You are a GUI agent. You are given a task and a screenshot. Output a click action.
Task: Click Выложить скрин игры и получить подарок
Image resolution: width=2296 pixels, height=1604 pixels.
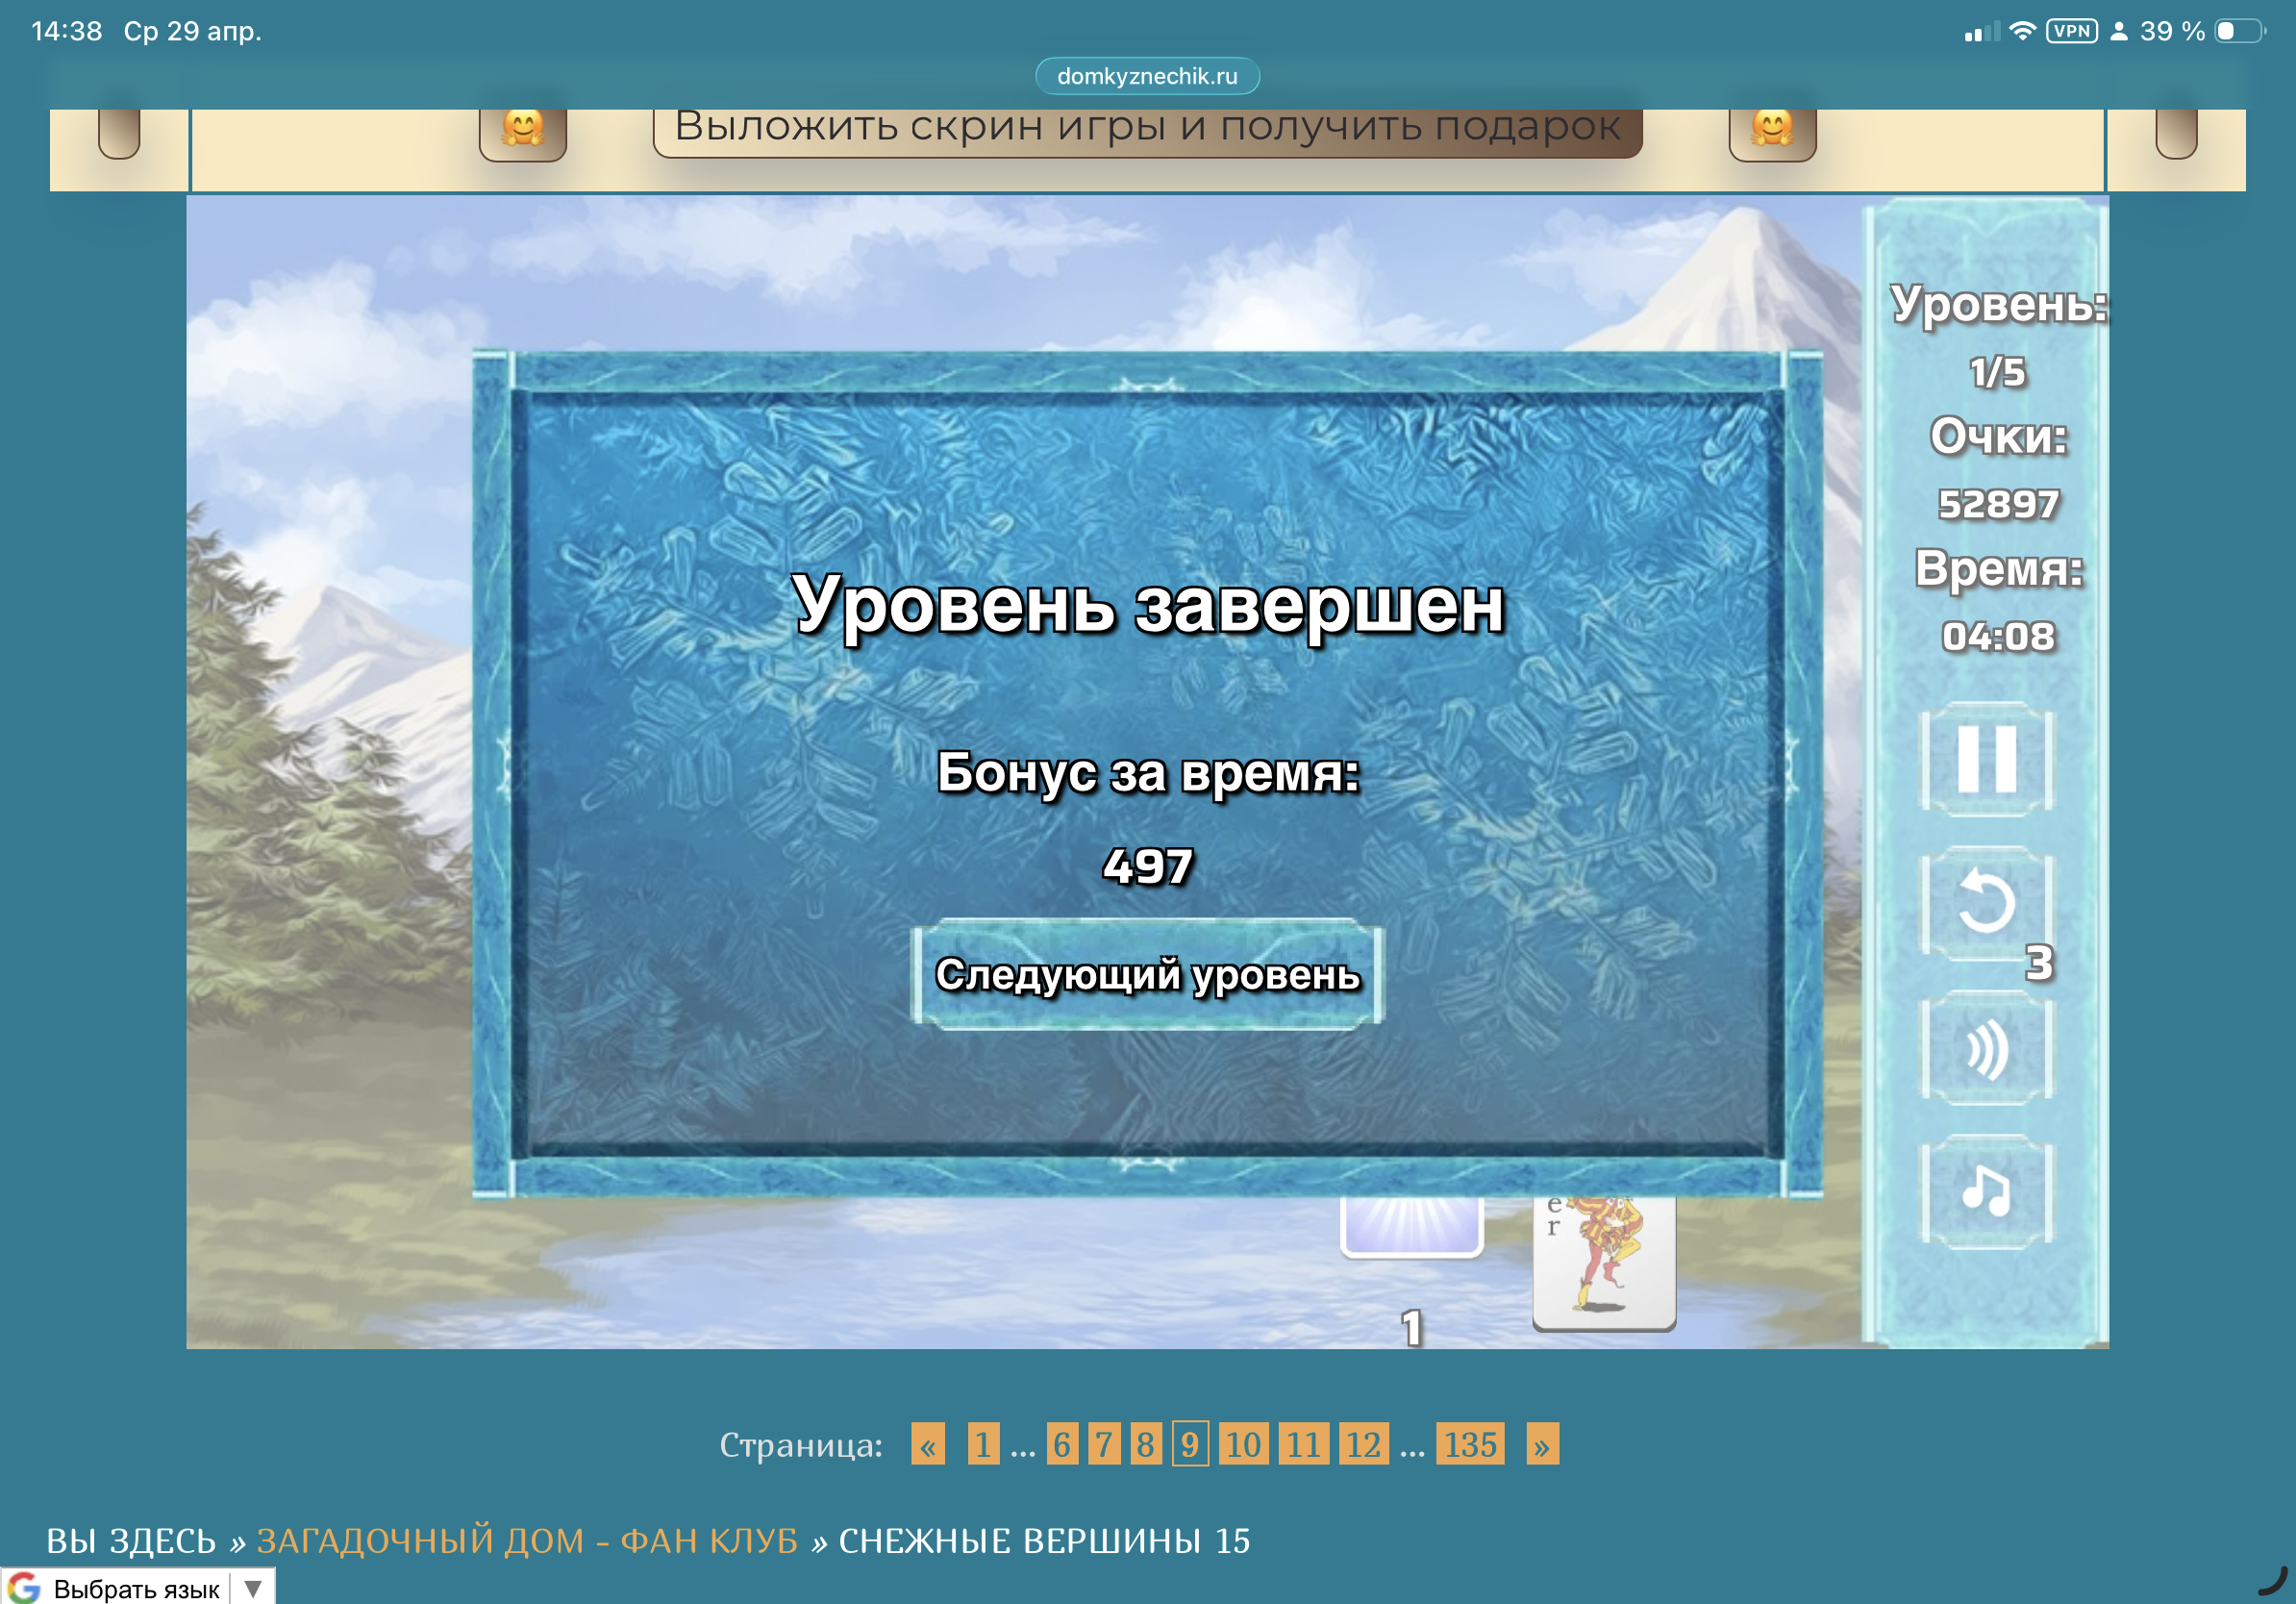1147,129
